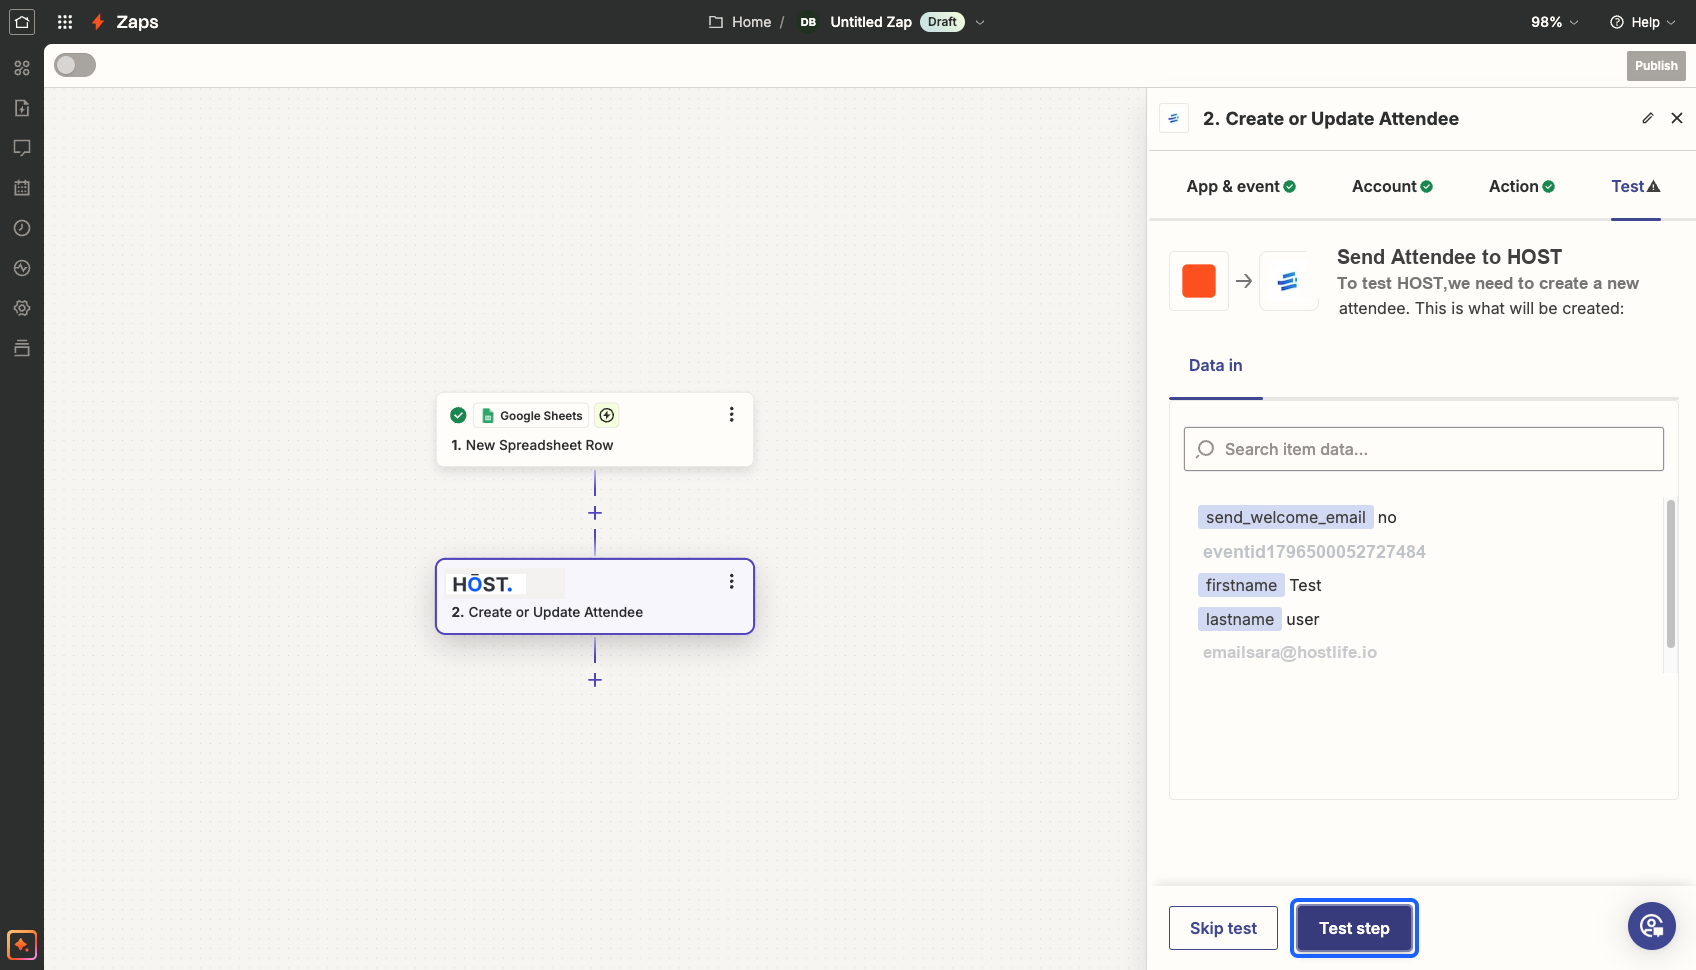Toggle the Zap on/off switch

click(x=75, y=65)
